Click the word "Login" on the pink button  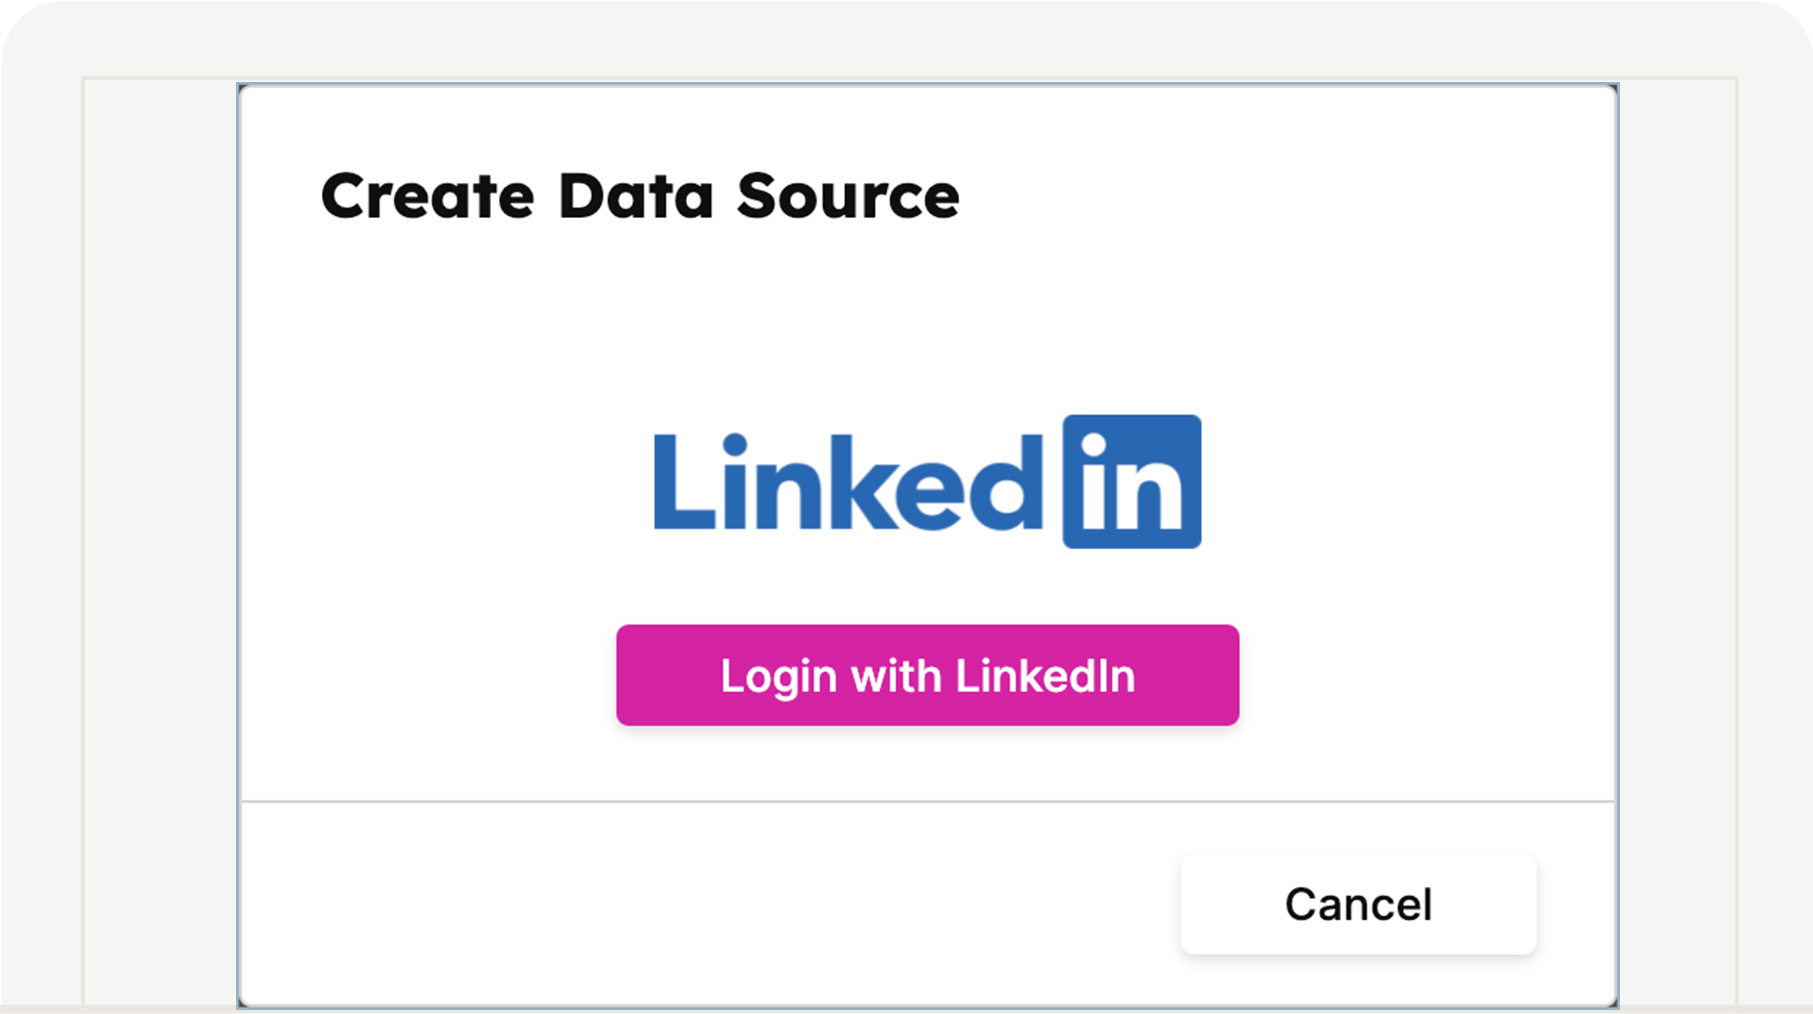tap(779, 677)
